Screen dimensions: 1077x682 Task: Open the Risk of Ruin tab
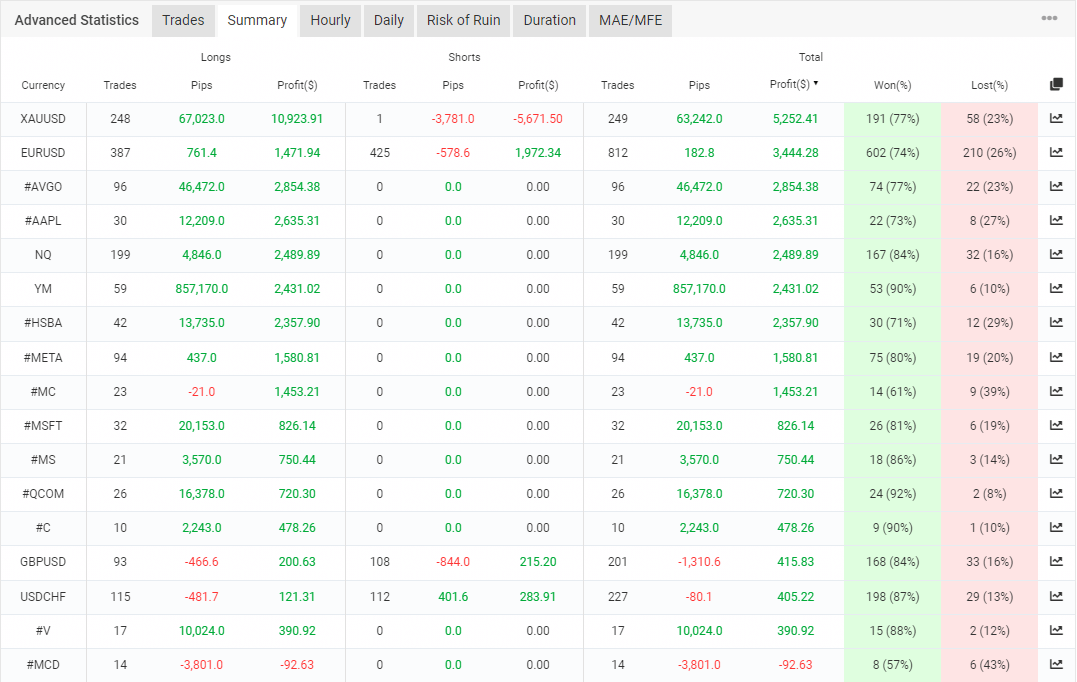pyautogui.click(x=464, y=21)
